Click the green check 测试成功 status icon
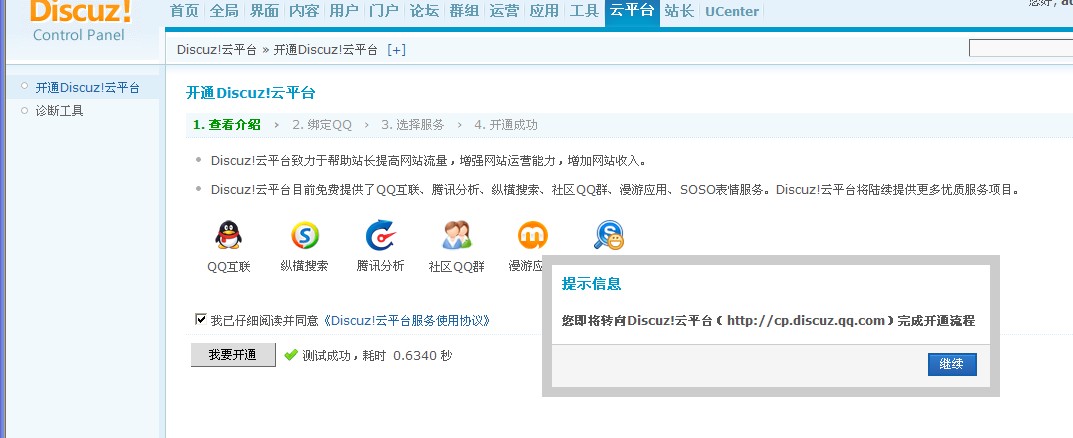1073x438 pixels. pos(290,355)
